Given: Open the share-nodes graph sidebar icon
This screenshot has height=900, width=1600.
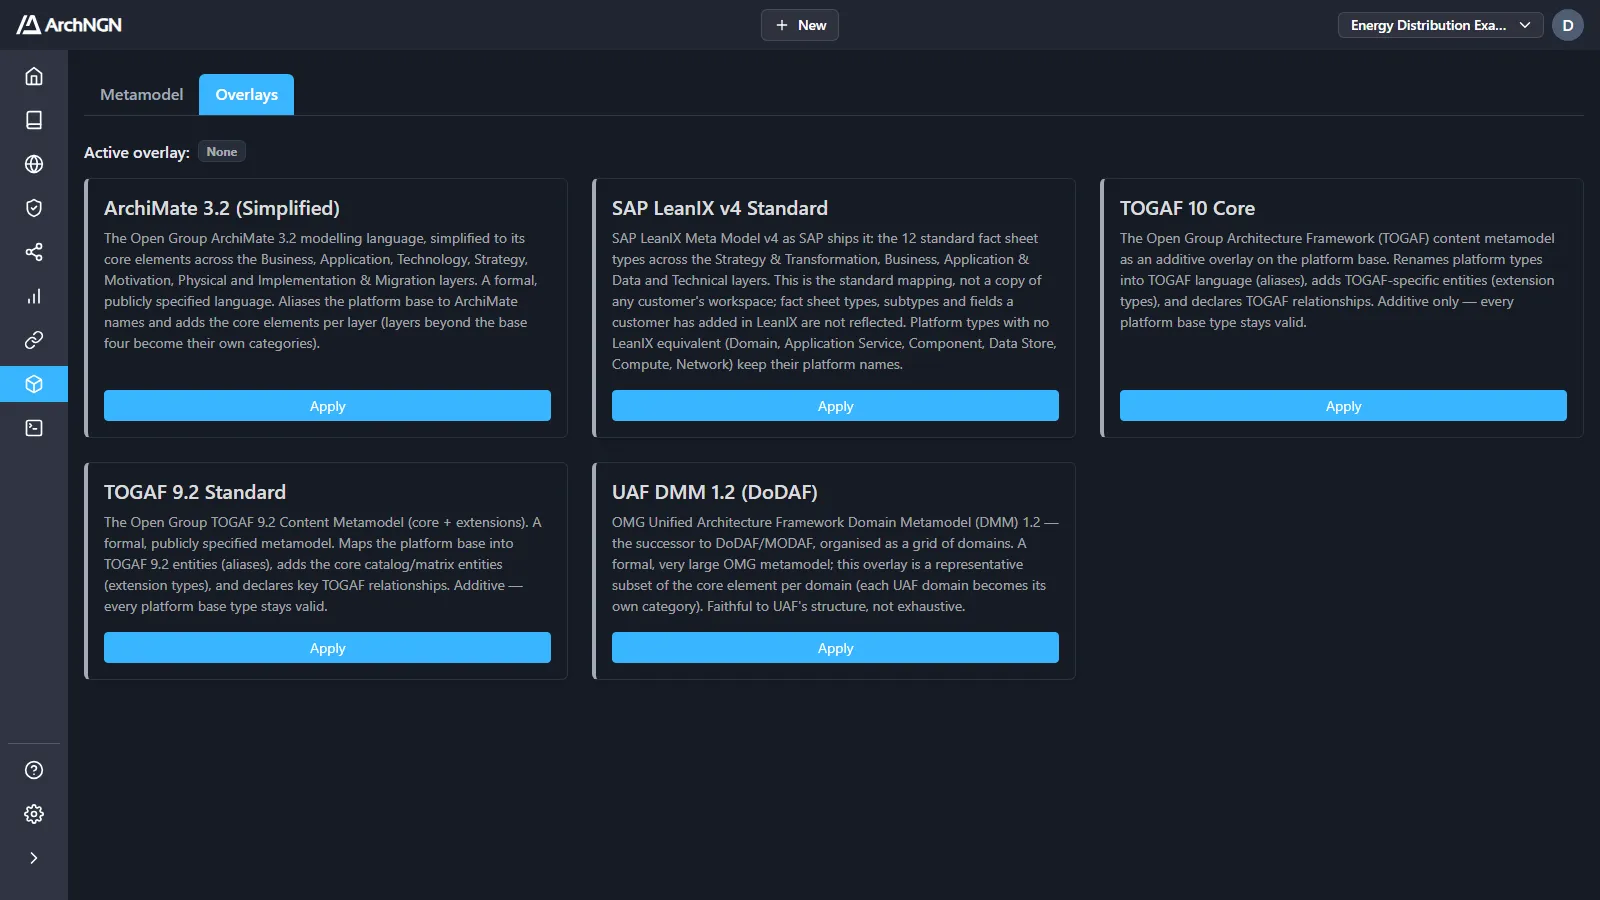Looking at the screenshot, I should click(x=34, y=252).
